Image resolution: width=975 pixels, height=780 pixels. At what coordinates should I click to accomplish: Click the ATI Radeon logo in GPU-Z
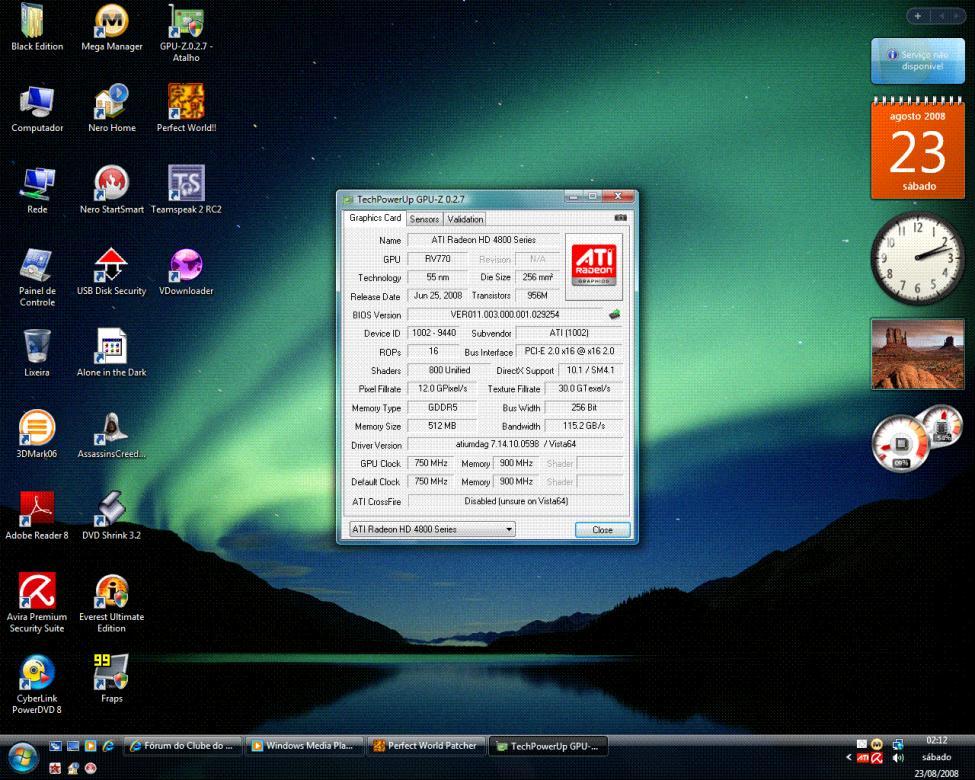[594, 265]
